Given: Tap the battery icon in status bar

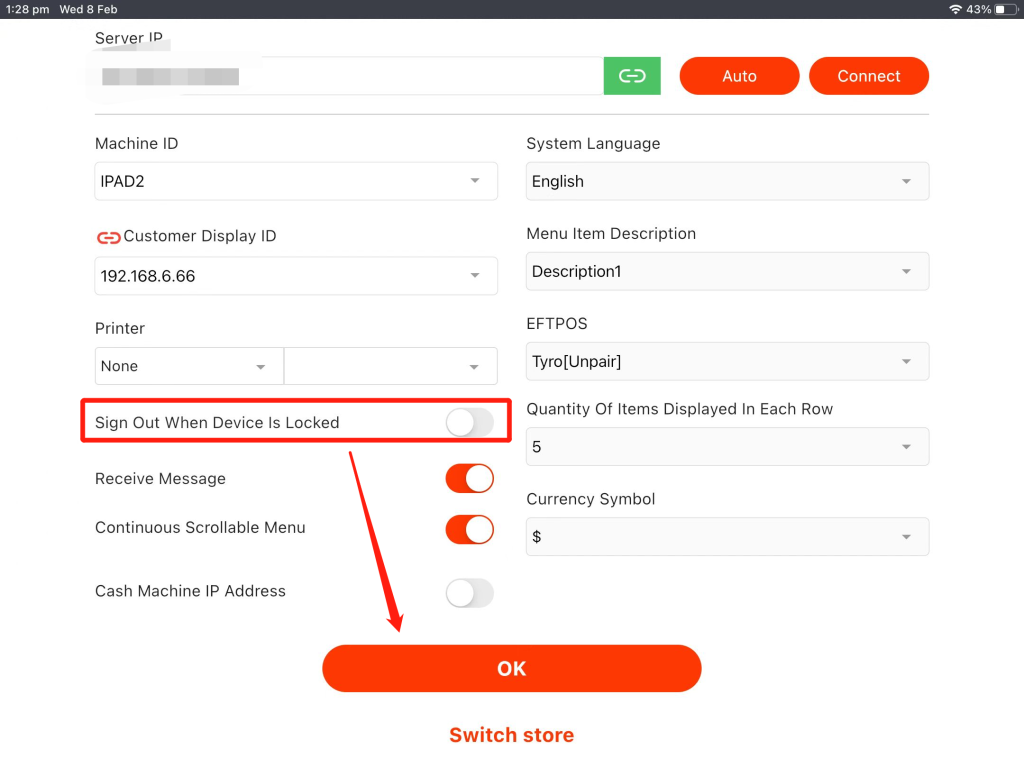Looking at the screenshot, I should (1005, 9).
